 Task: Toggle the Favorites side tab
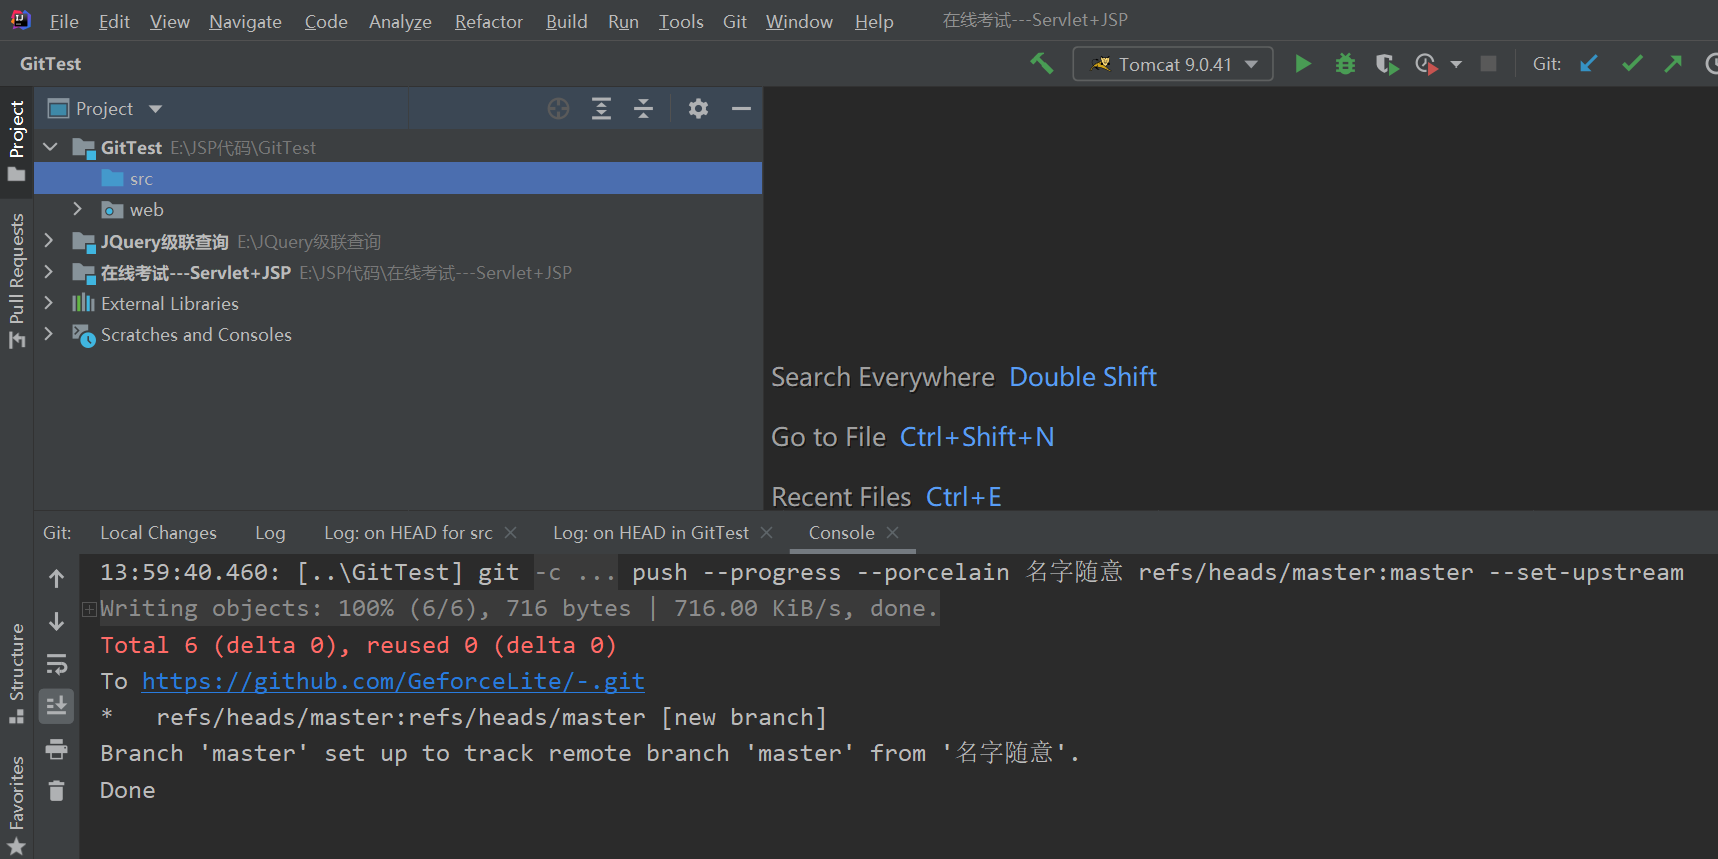point(16,805)
